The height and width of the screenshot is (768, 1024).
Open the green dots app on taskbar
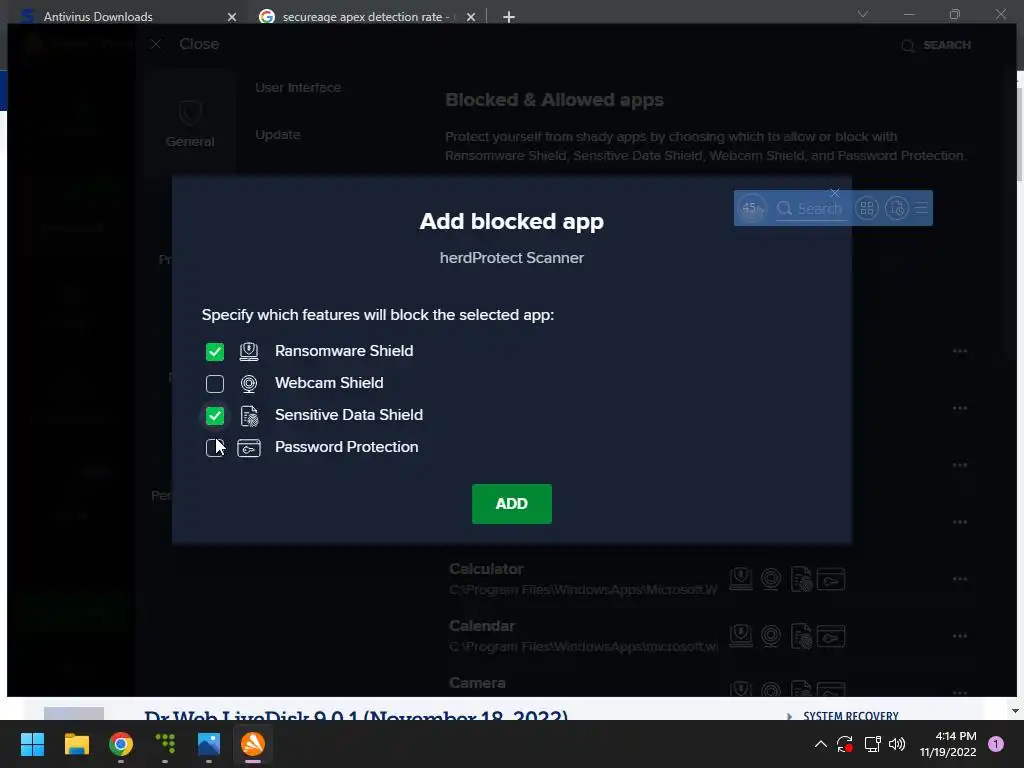click(x=165, y=744)
